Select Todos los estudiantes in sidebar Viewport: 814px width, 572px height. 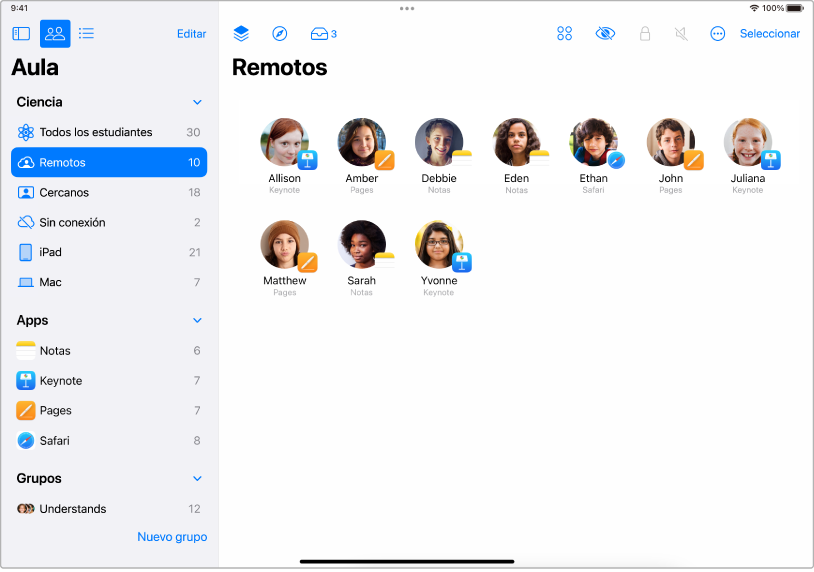tap(109, 132)
